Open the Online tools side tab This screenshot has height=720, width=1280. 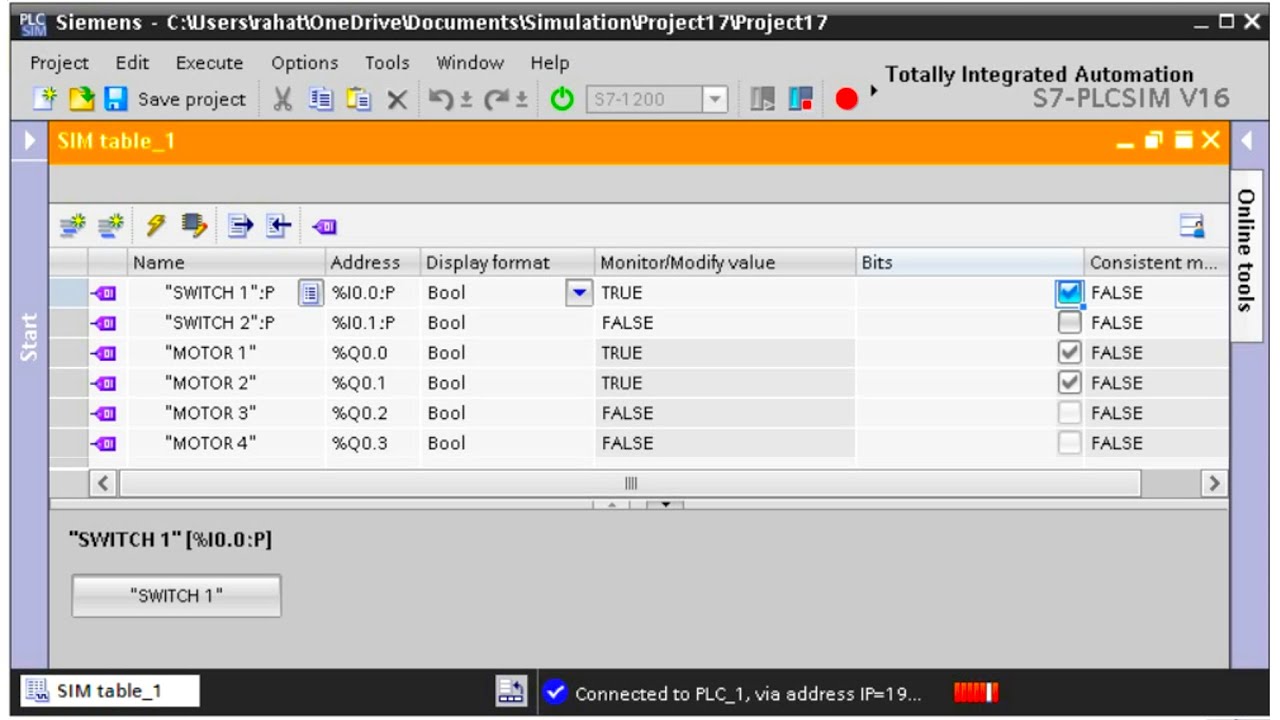(x=1245, y=254)
